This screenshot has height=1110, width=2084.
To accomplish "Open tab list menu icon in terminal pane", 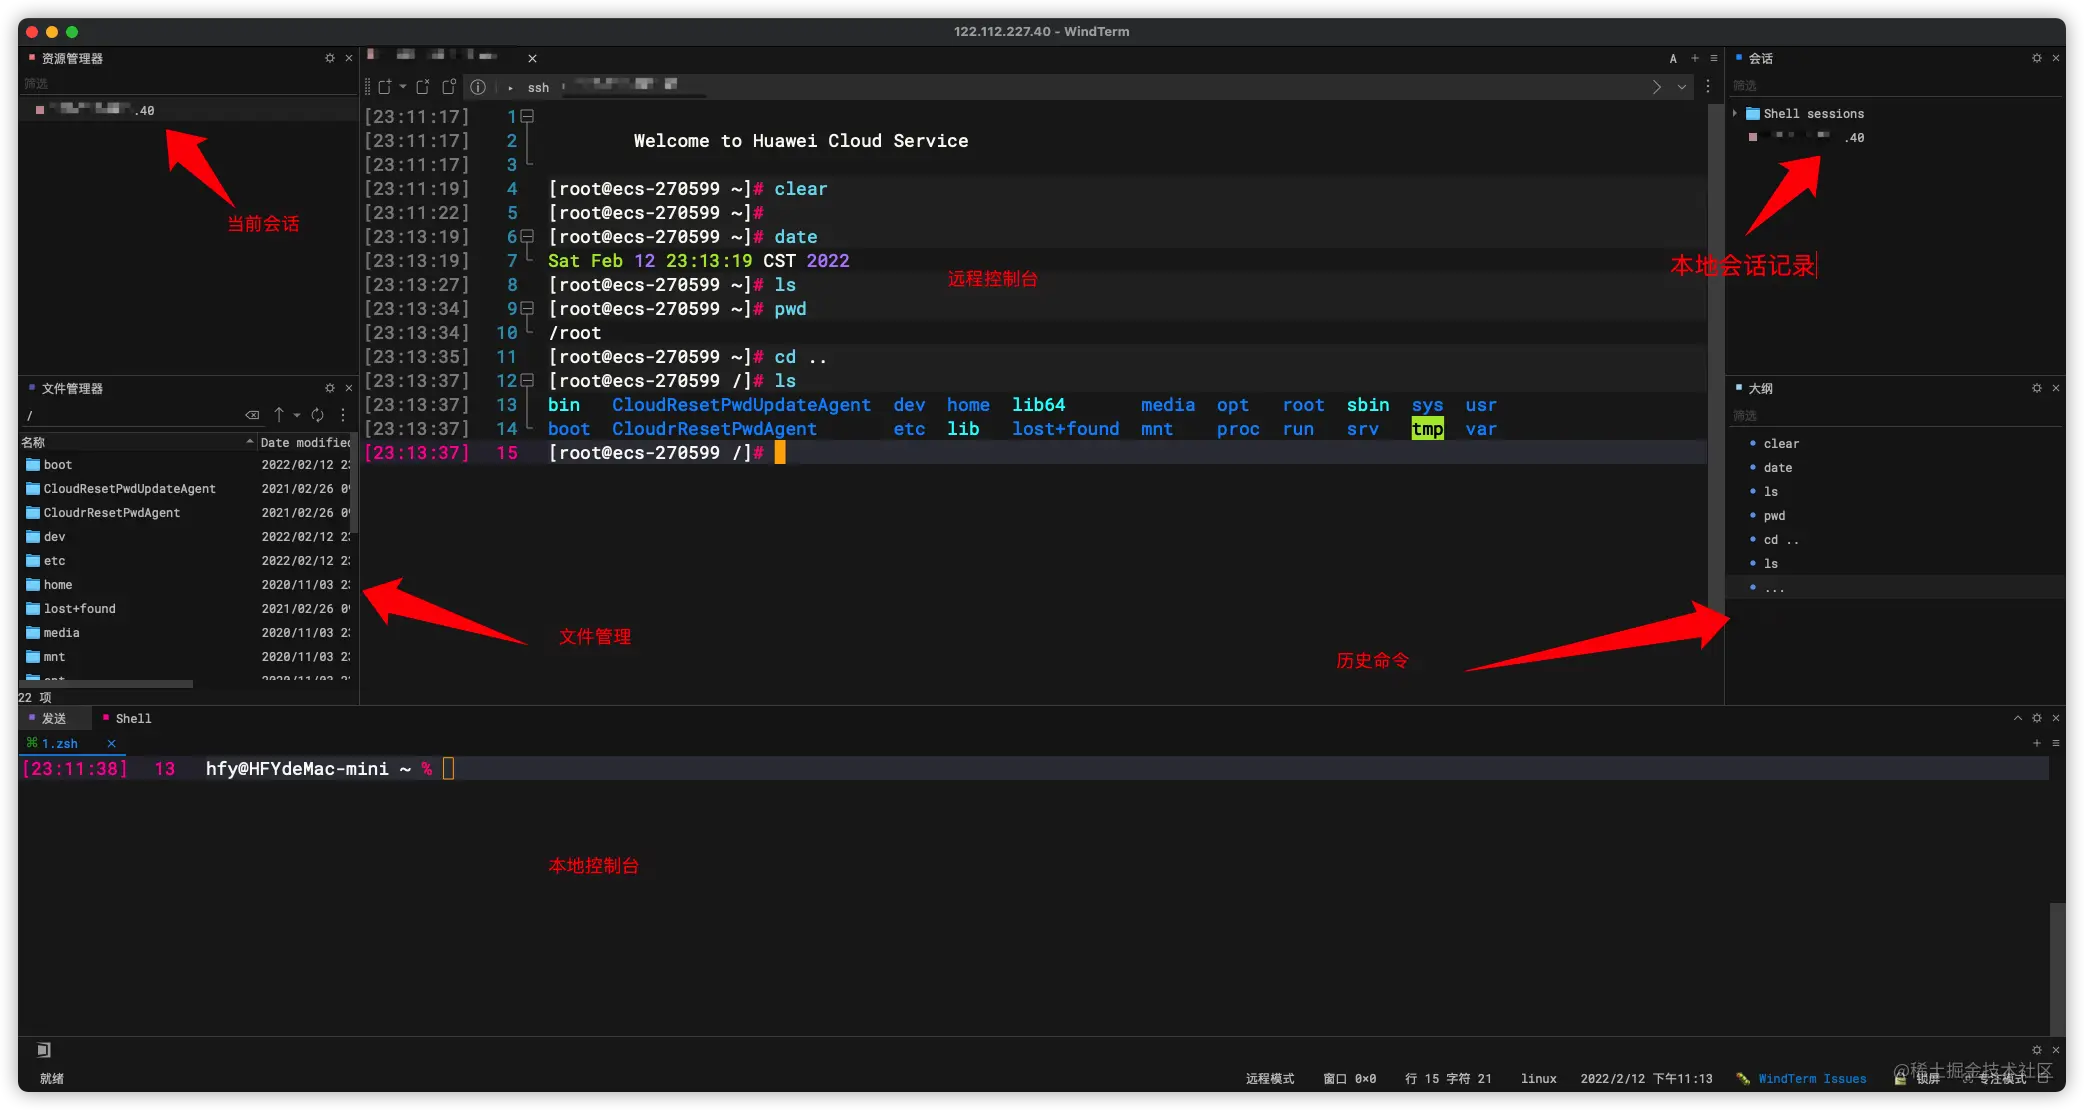I will click(1714, 58).
